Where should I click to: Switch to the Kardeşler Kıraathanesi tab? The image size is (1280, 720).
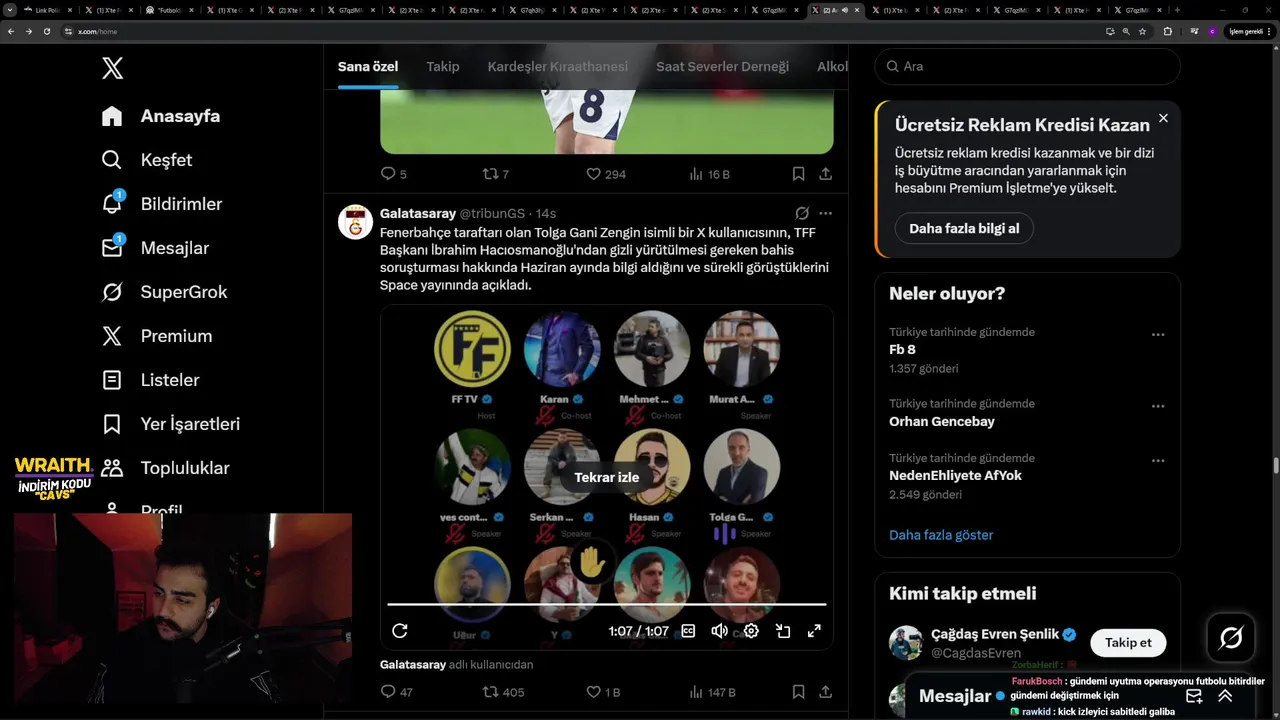(x=558, y=66)
